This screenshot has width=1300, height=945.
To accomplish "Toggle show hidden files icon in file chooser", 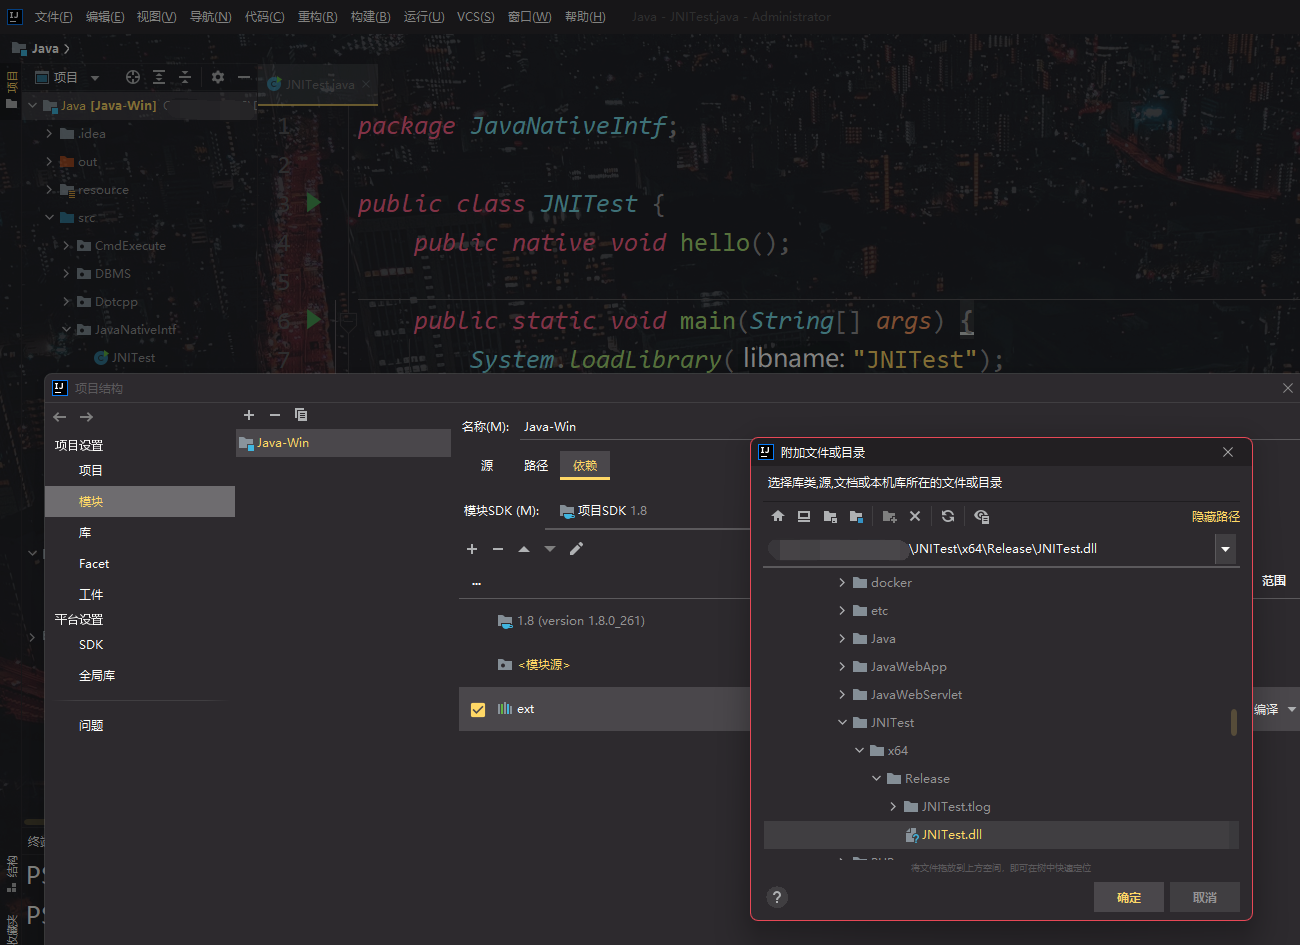I will click(x=981, y=517).
